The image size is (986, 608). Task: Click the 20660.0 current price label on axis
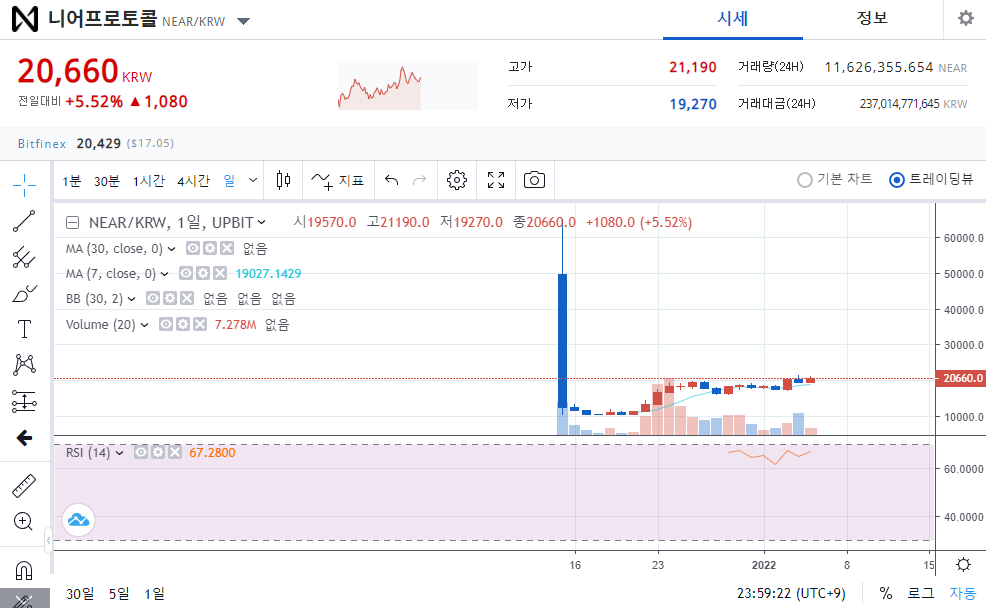click(x=961, y=379)
